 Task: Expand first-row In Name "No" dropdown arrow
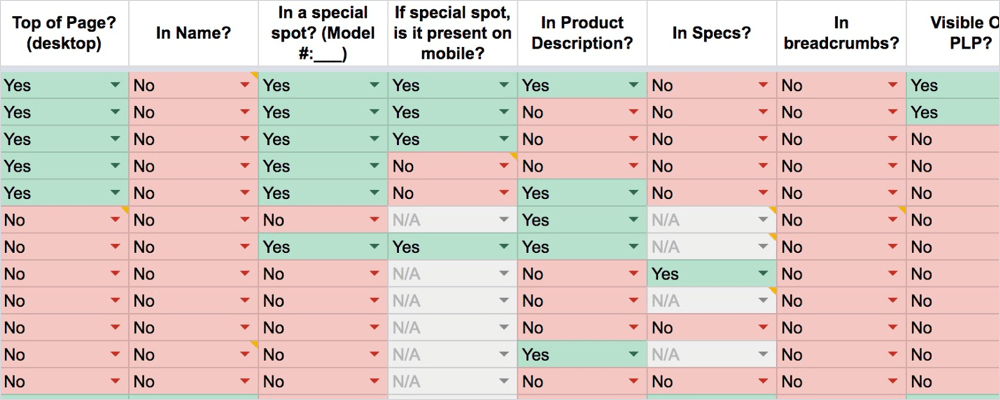pyautogui.click(x=244, y=86)
